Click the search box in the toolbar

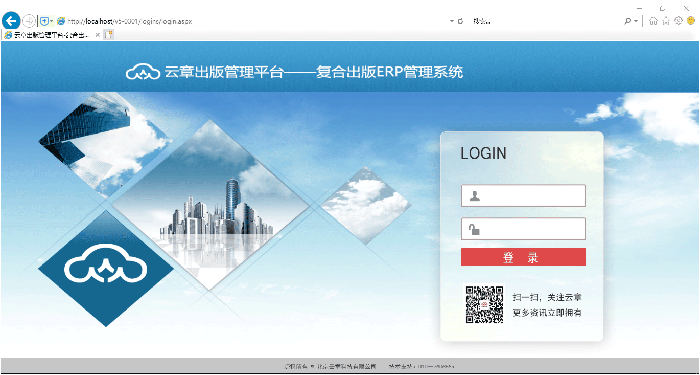pos(545,21)
